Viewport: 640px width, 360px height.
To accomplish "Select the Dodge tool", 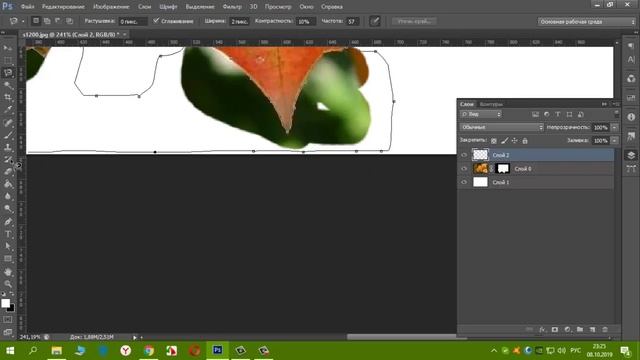I will point(8,209).
